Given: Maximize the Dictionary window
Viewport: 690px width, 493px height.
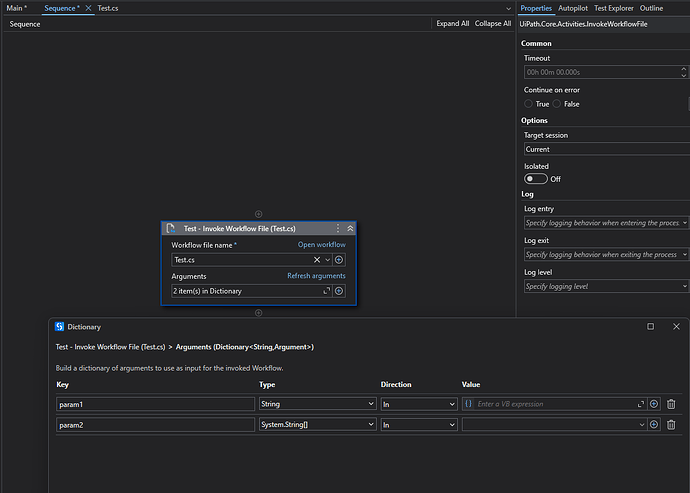Looking at the screenshot, I should pos(650,327).
